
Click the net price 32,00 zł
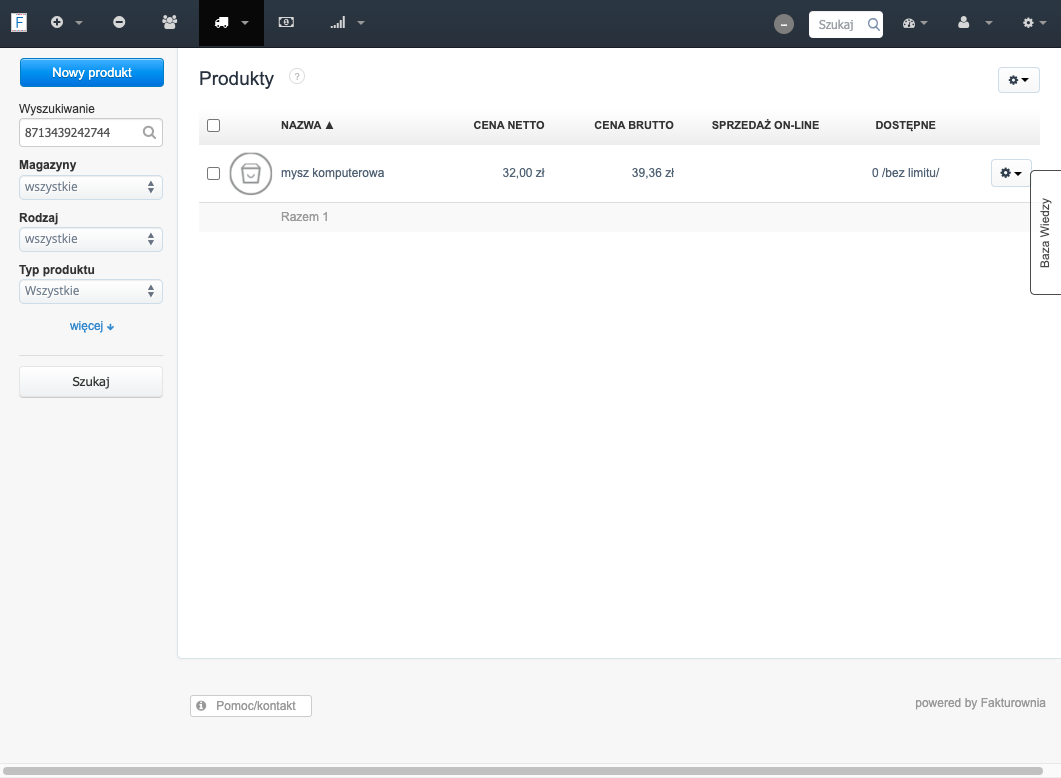tap(523, 173)
